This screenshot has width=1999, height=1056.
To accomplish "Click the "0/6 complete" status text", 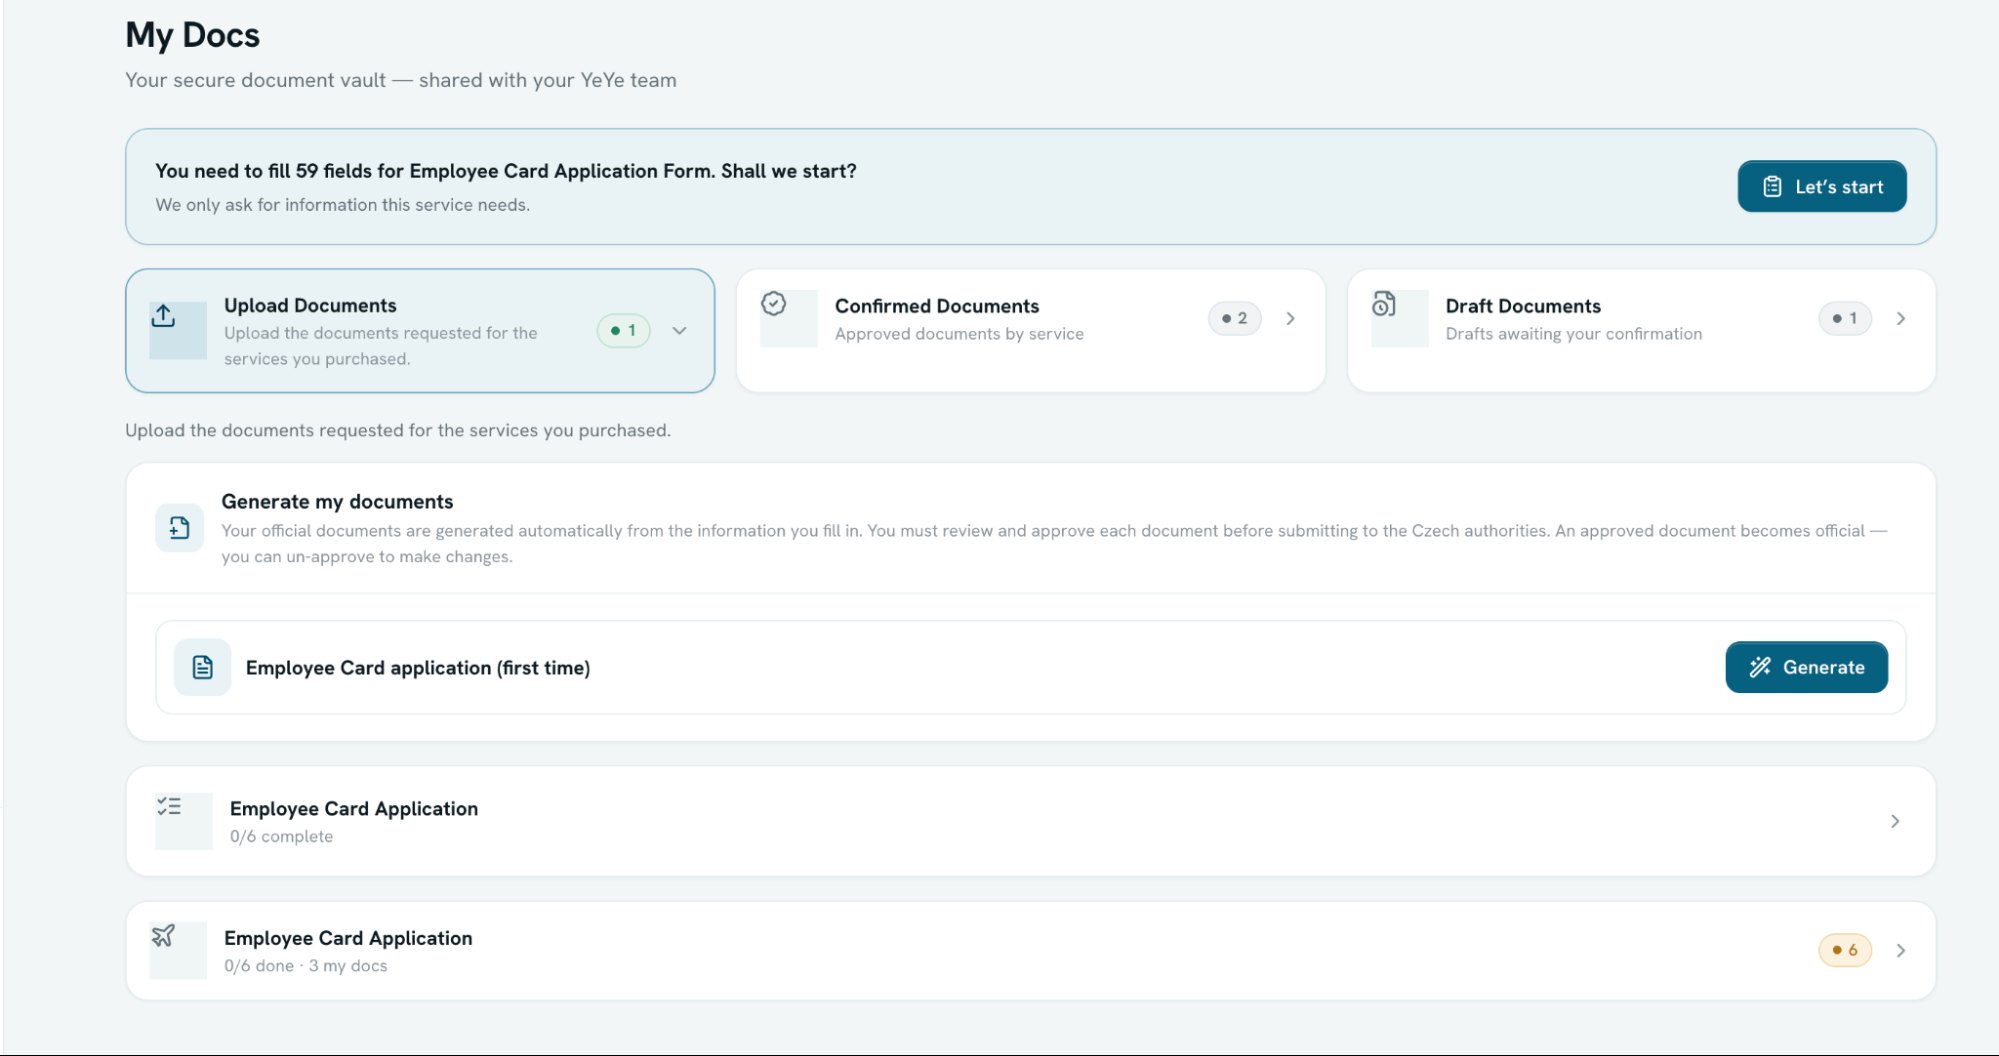I will pos(281,837).
